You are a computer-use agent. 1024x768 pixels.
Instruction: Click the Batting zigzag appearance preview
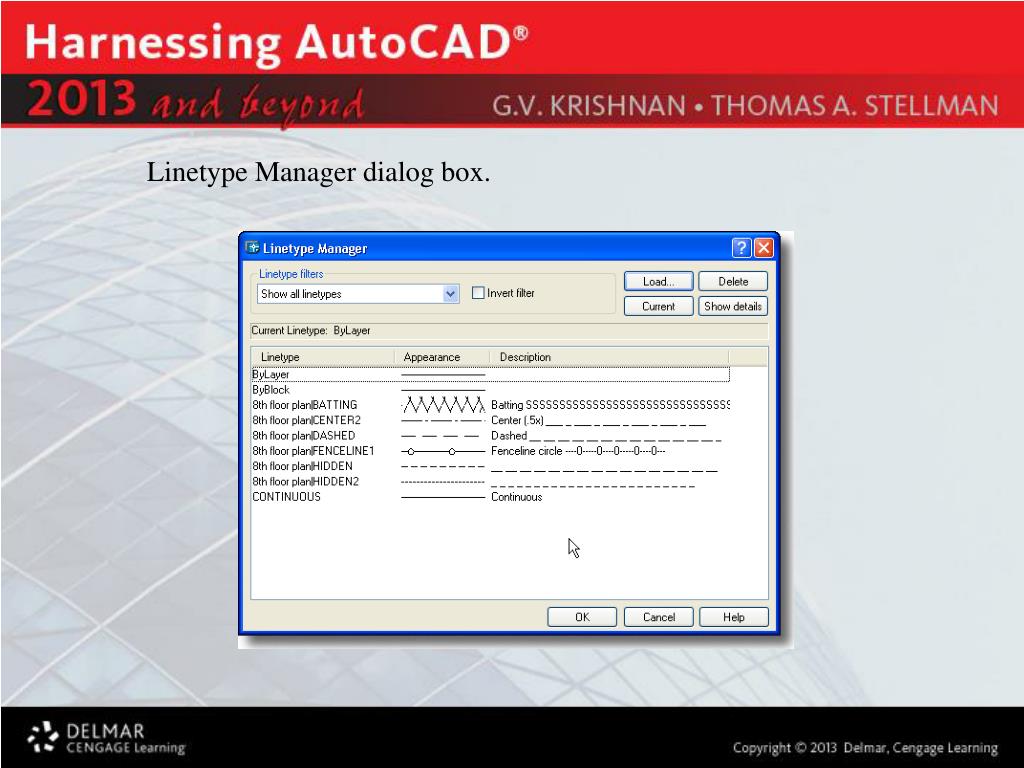coord(443,405)
